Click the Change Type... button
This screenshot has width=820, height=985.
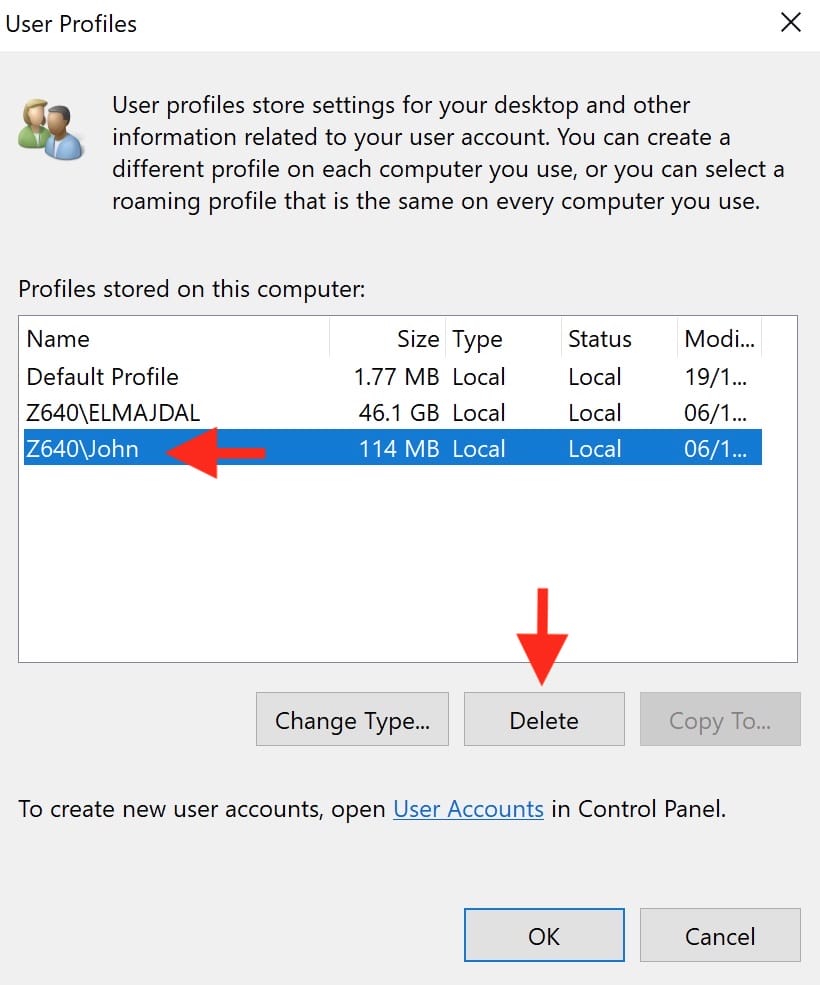pos(352,719)
